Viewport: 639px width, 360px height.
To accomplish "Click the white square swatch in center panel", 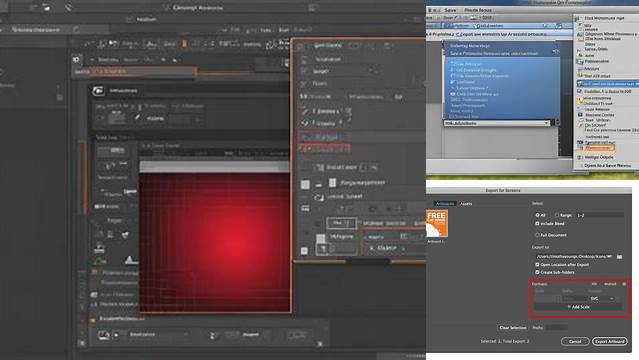I will 305,185.
